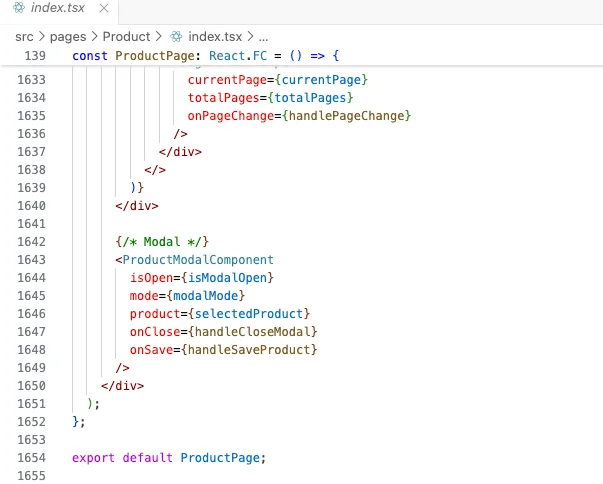The width and height of the screenshot is (603, 484).
Task: Click the Modal comment text
Action: [x=162, y=242]
